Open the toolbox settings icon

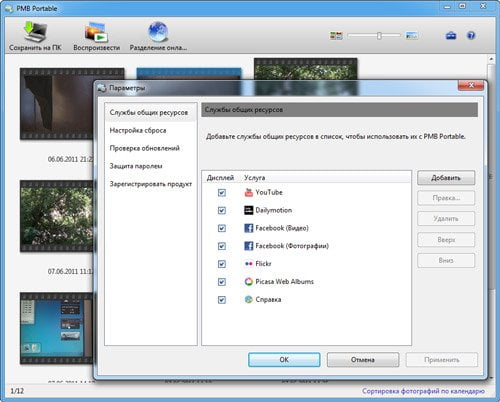[x=451, y=36]
